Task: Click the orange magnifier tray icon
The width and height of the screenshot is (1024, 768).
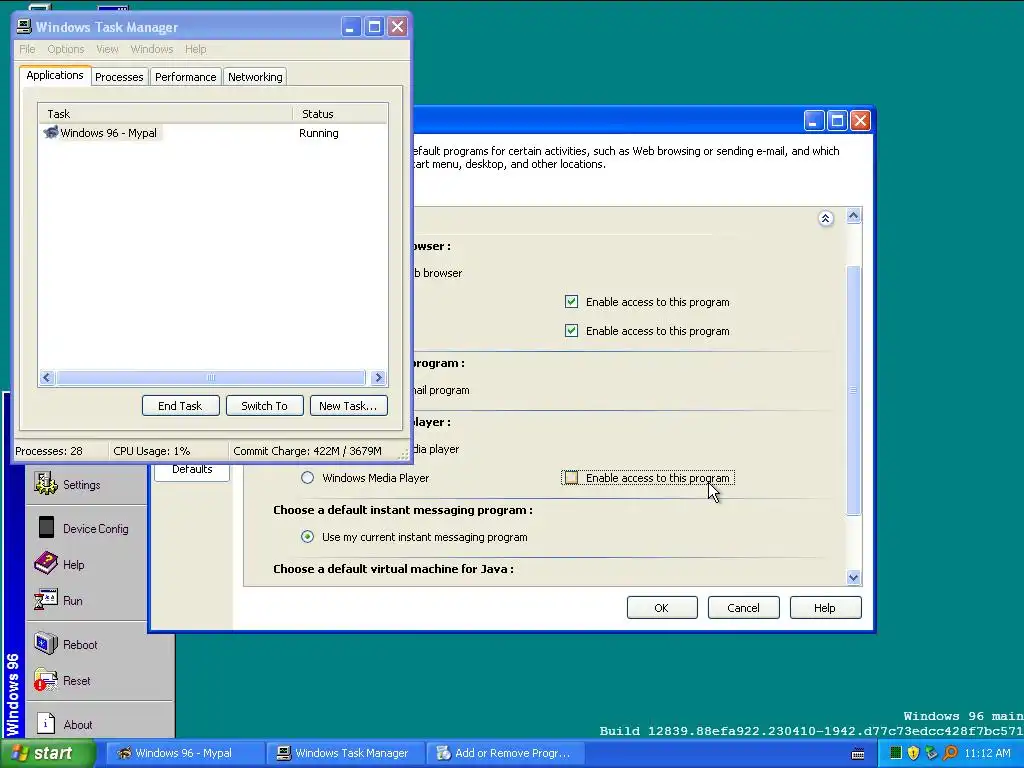Action: [x=950, y=753]
